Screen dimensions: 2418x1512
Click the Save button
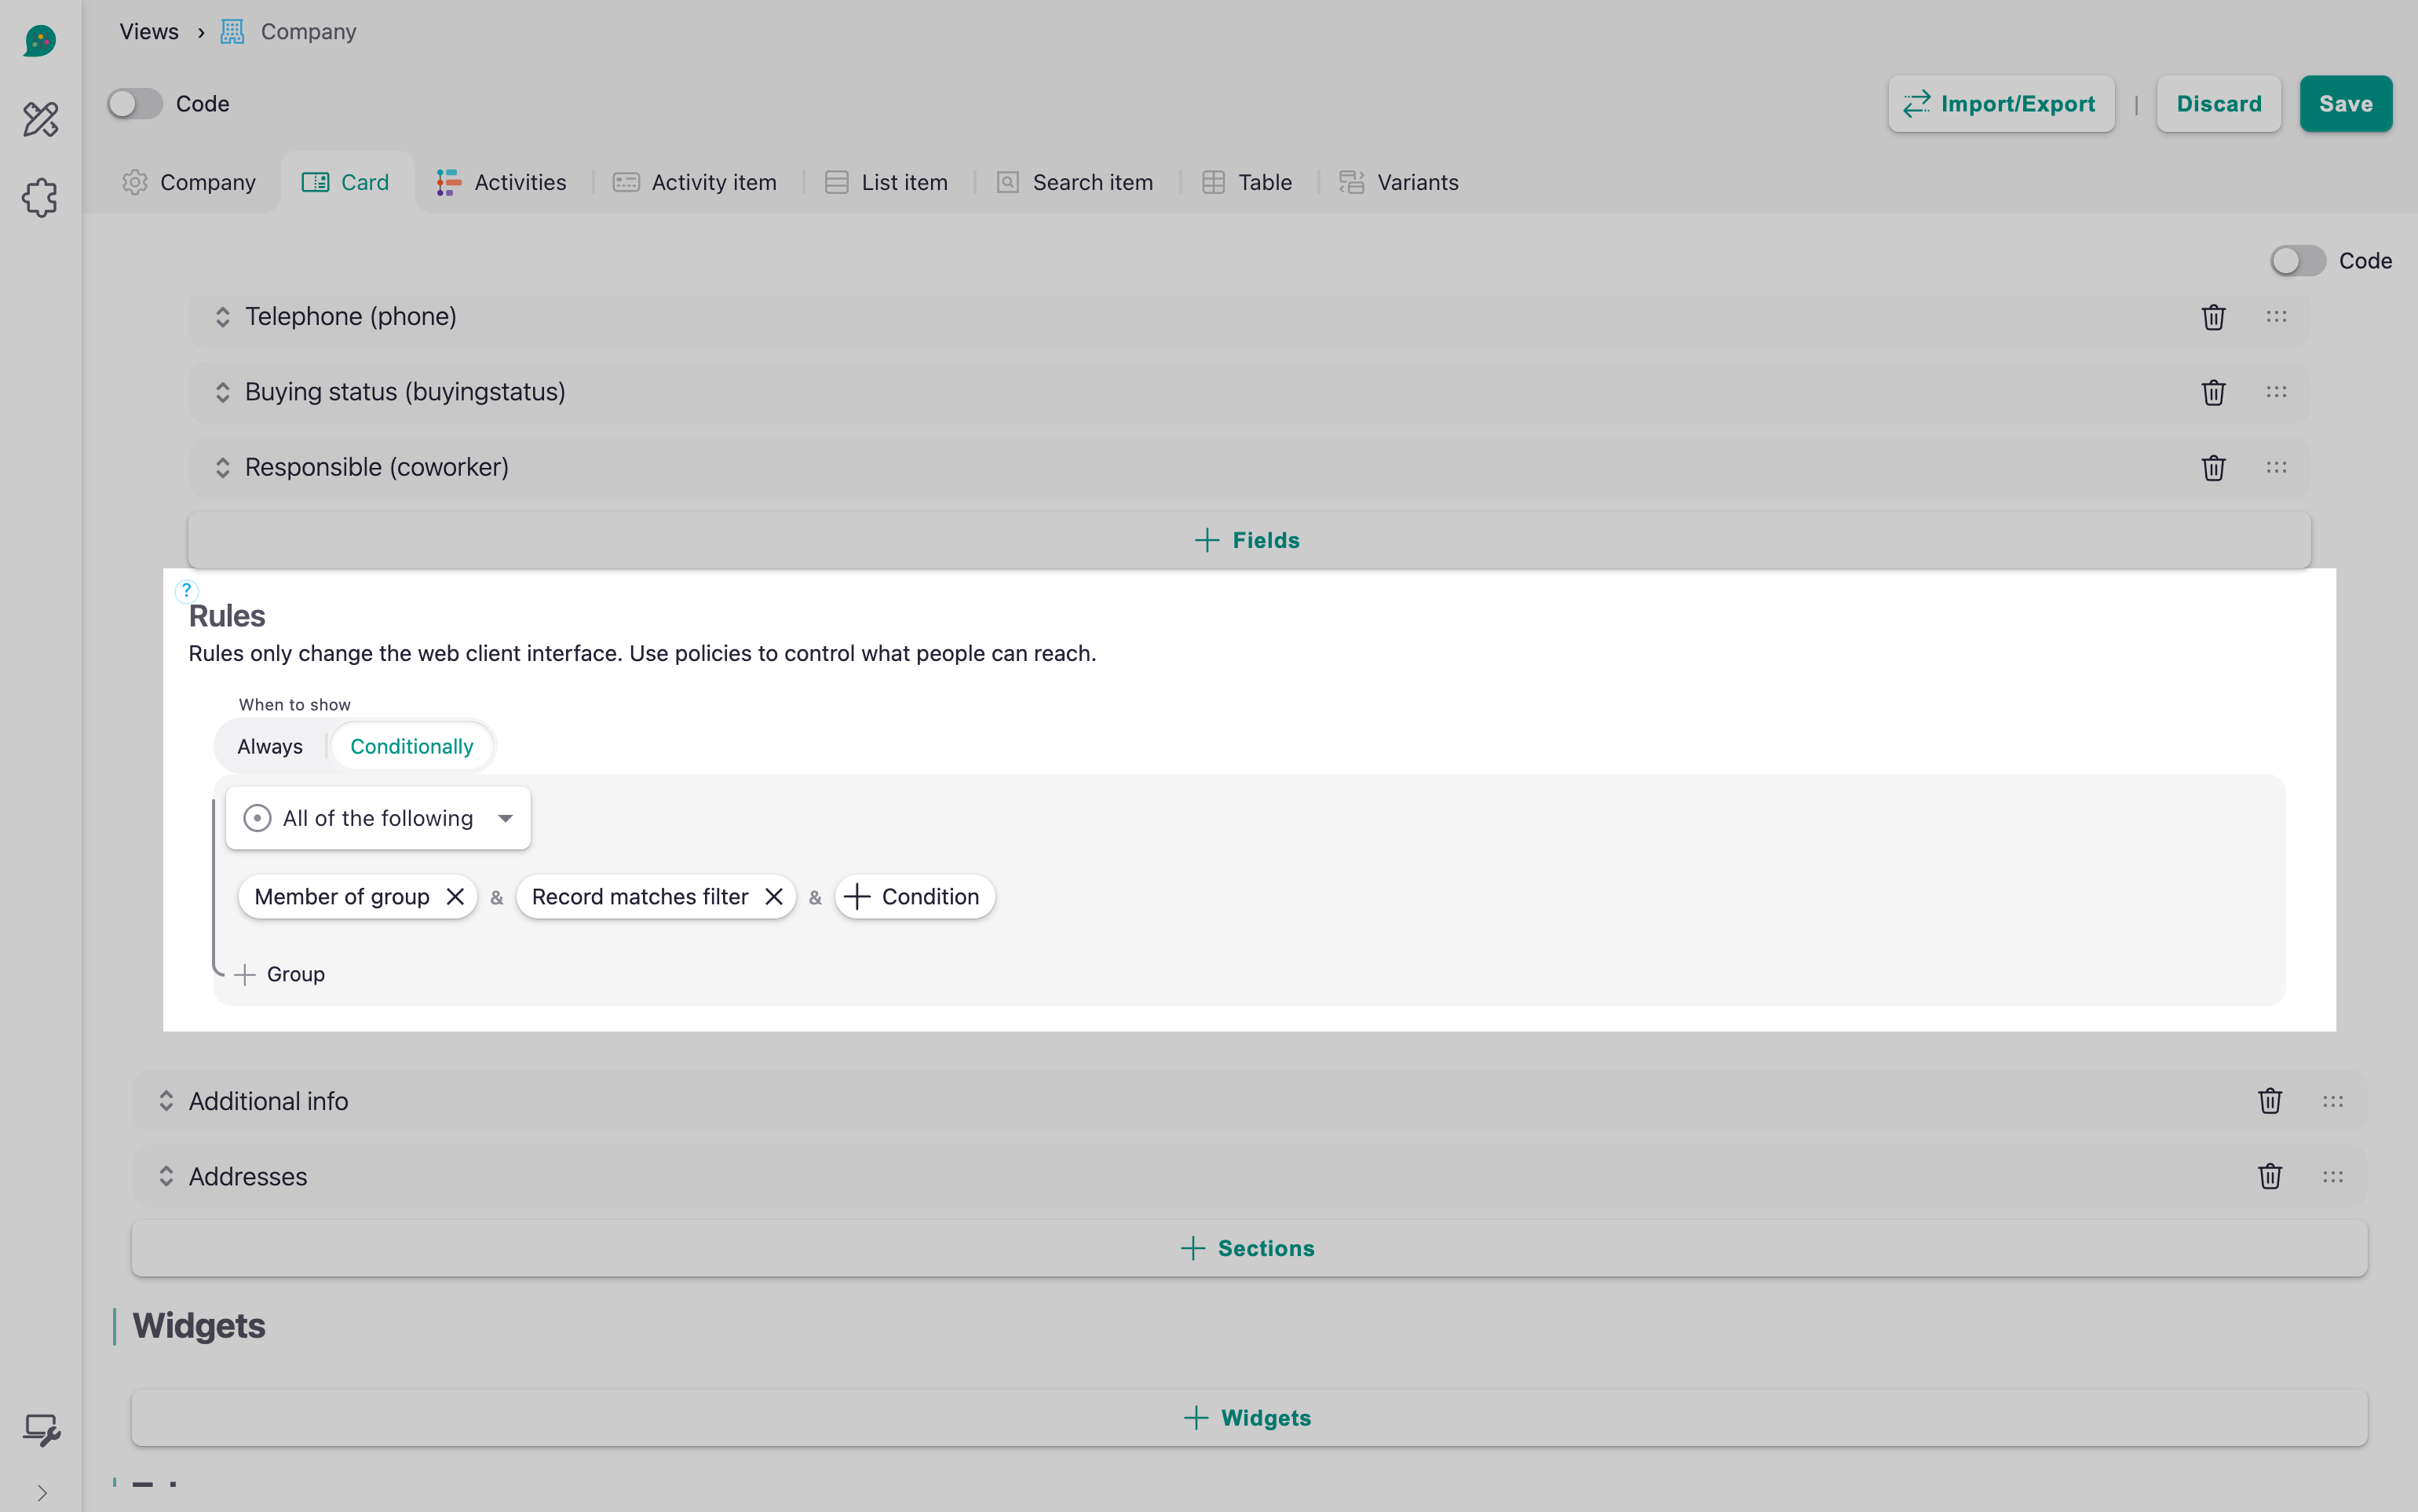(x=2345, y=104)
